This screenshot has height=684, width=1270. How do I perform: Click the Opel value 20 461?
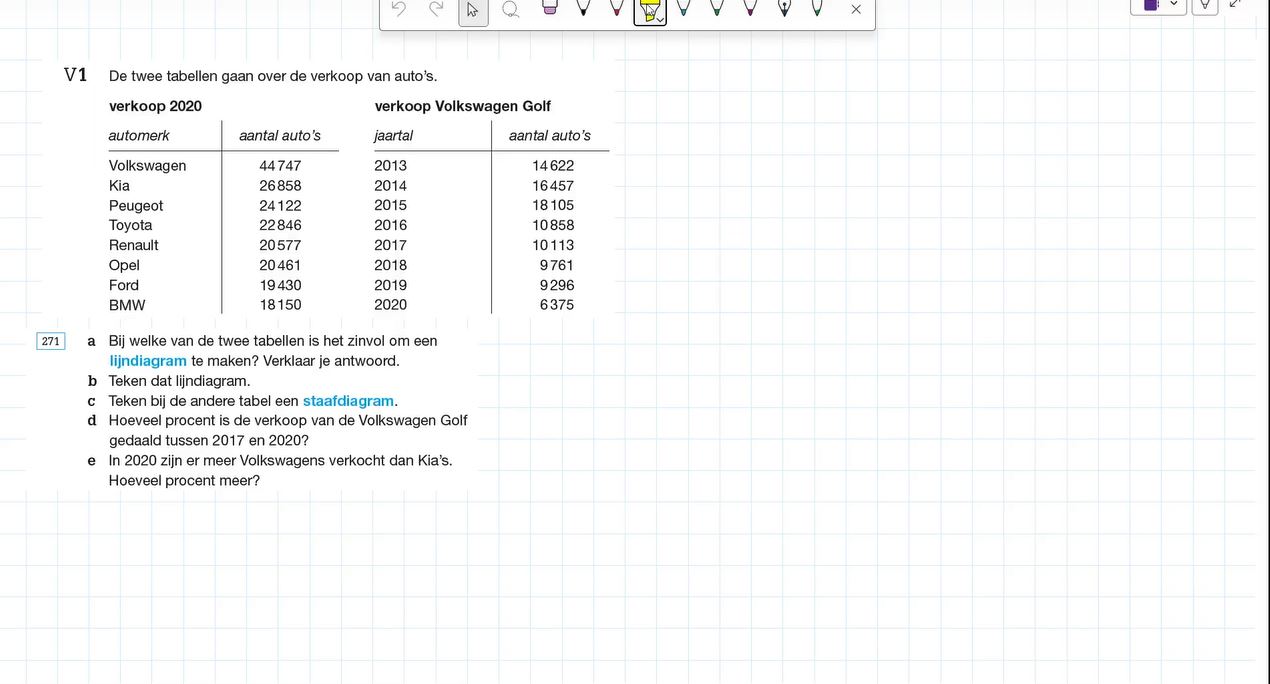pos(280,265)
